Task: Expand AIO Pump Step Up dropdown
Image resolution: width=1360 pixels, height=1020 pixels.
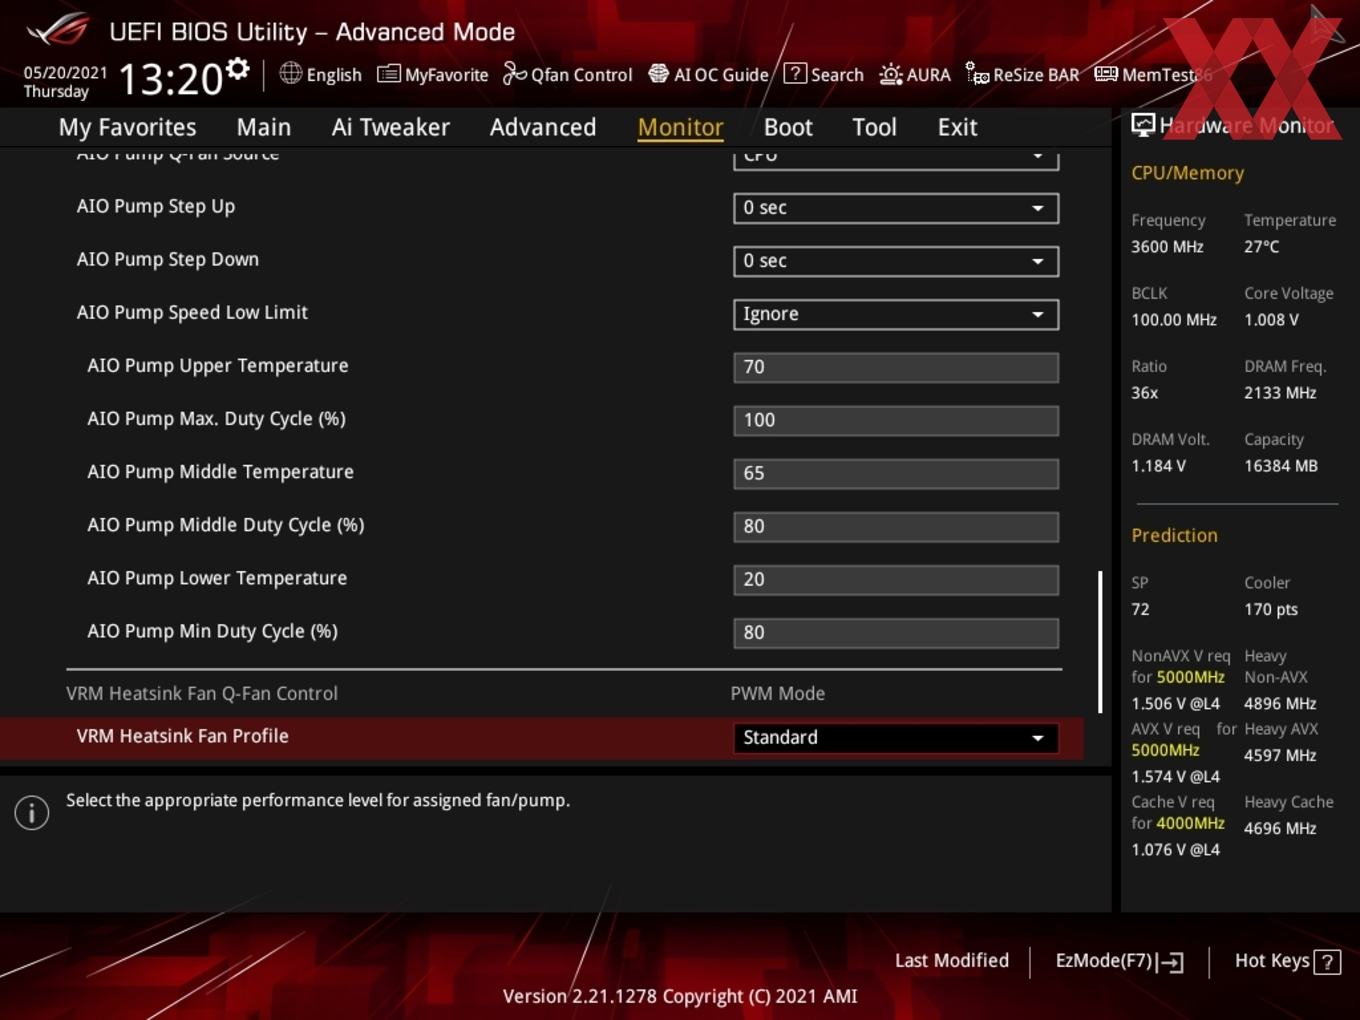Action: pos(896,208)
